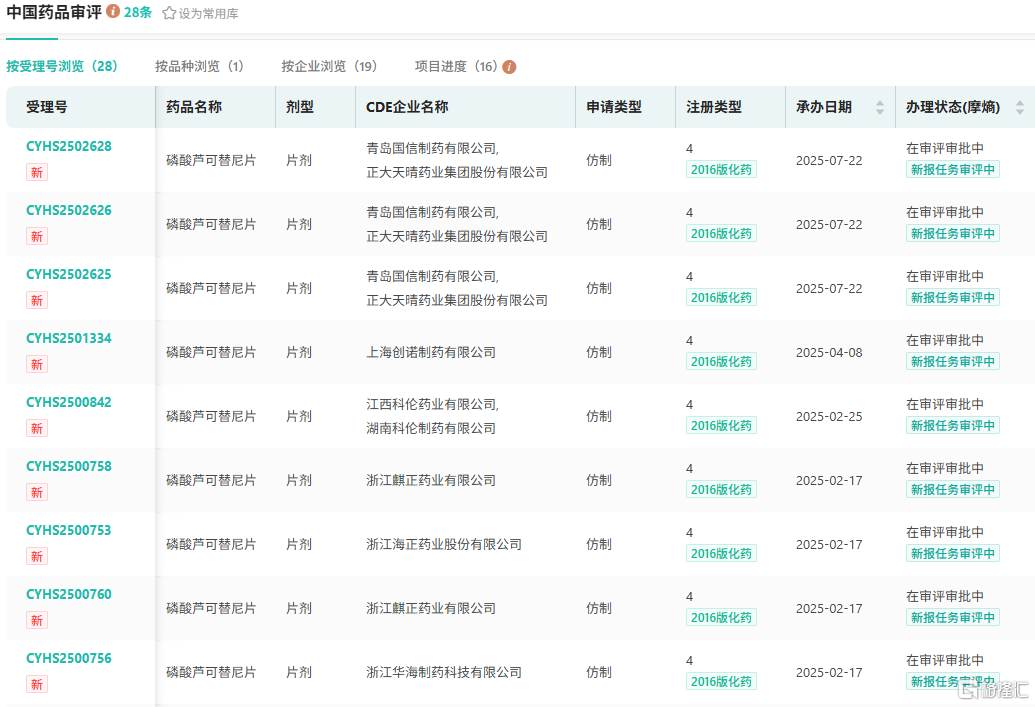Screen dimensions: 1035x707
Task: Select 江西科伦药业有限公司 company text
Action: 432,404
